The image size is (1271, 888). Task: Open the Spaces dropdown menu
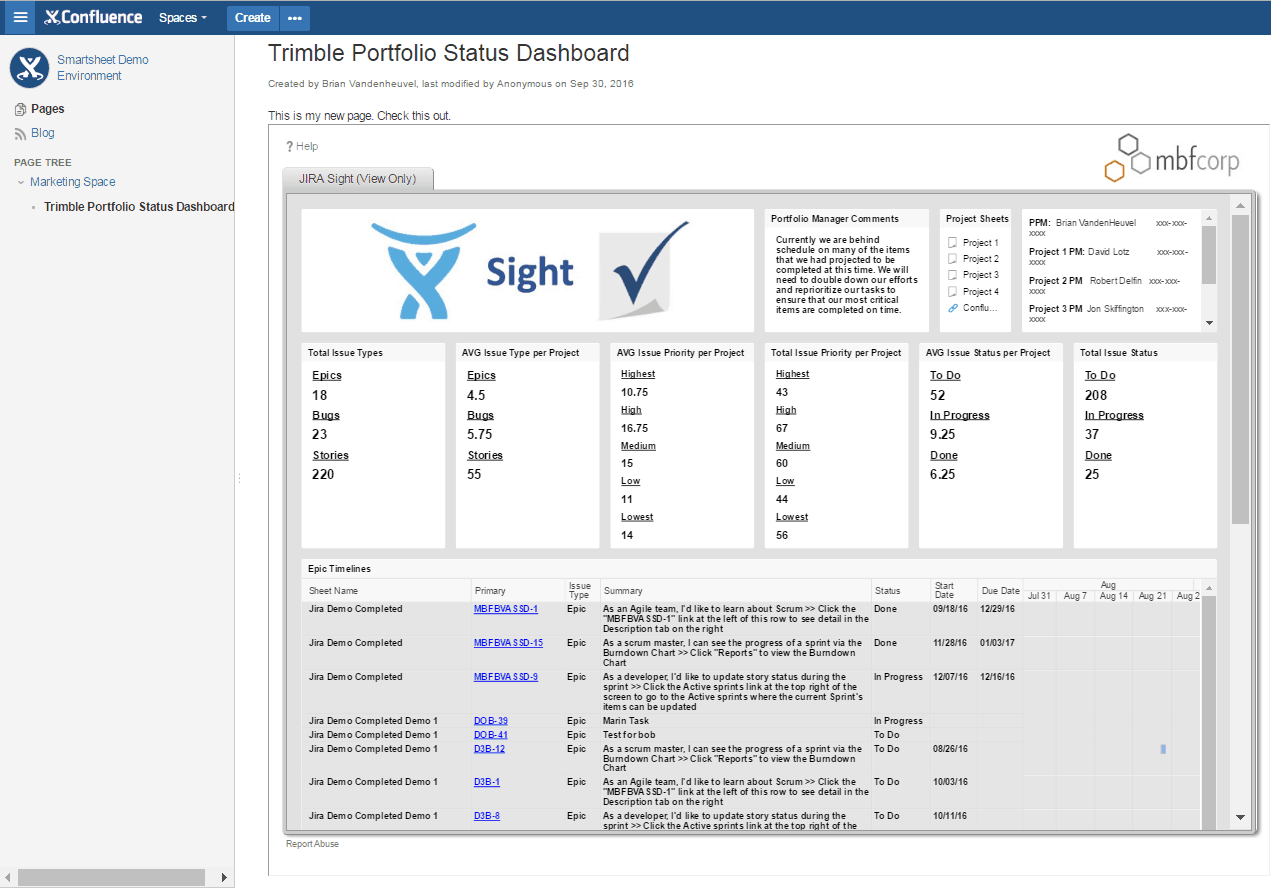coord(183,18)
